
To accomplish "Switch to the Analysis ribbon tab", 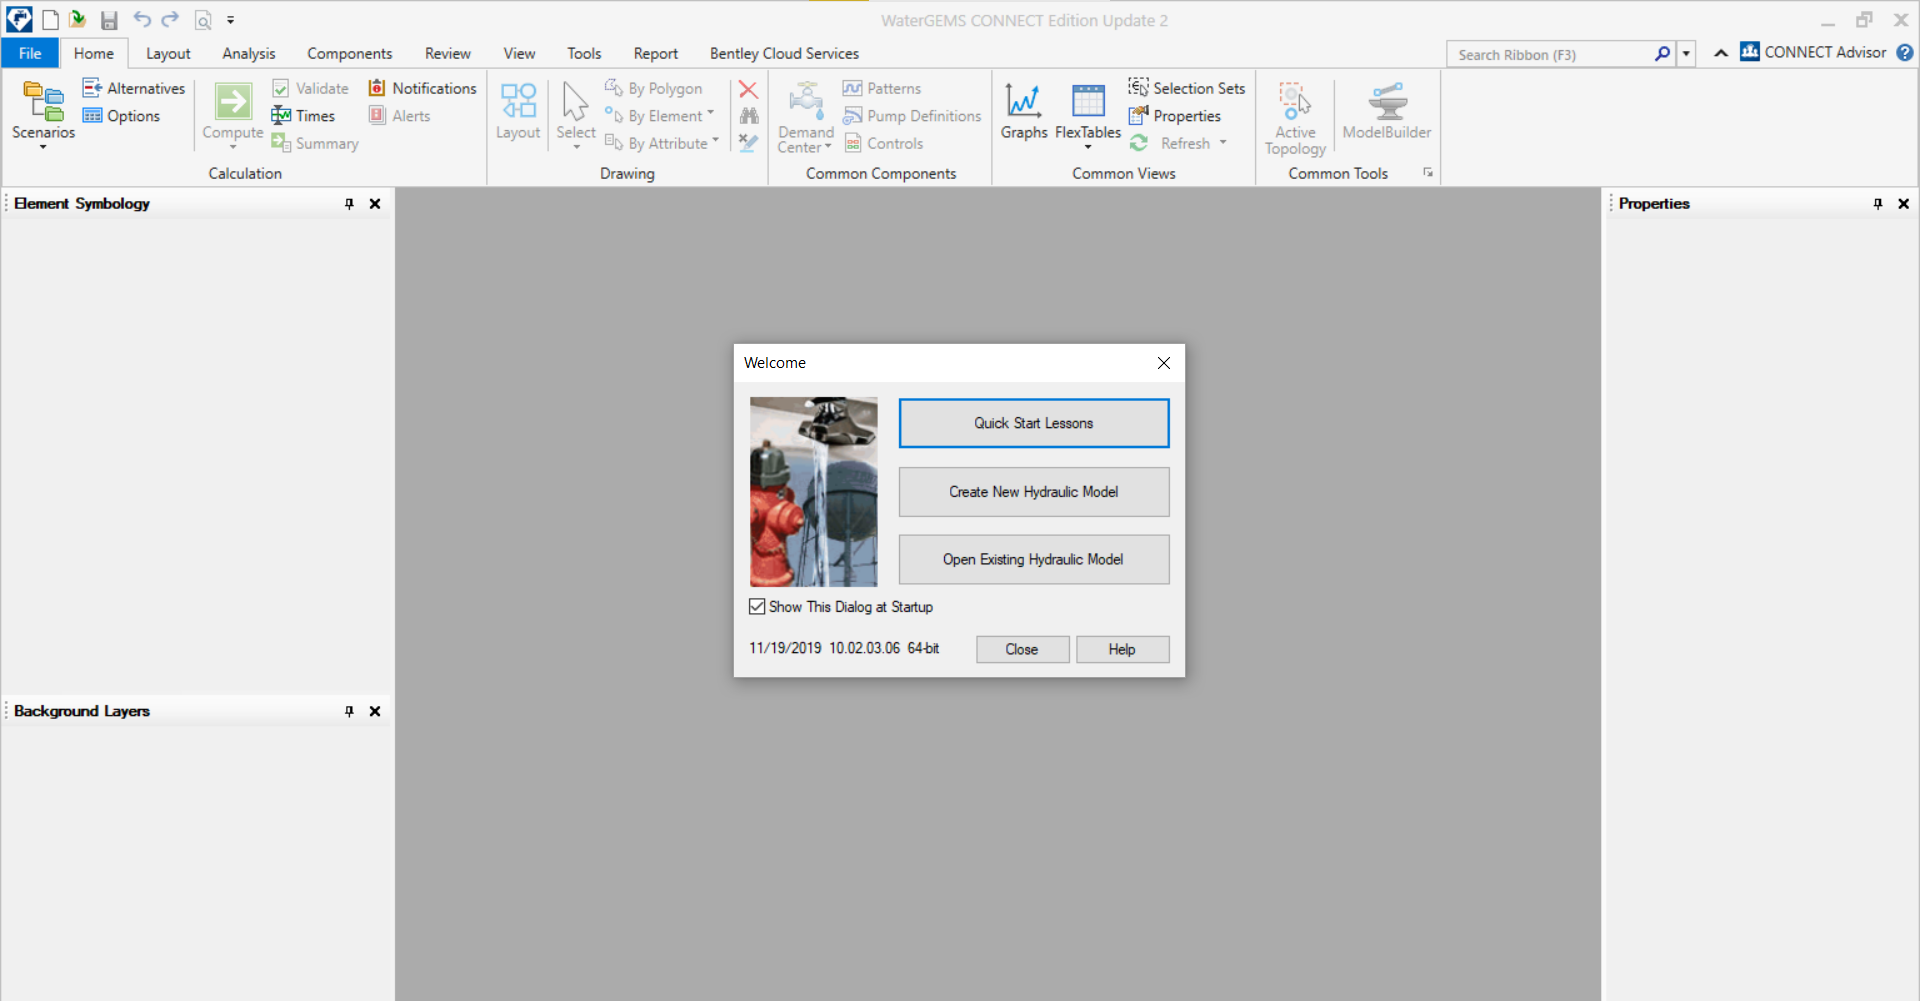I will coord(248,54).
